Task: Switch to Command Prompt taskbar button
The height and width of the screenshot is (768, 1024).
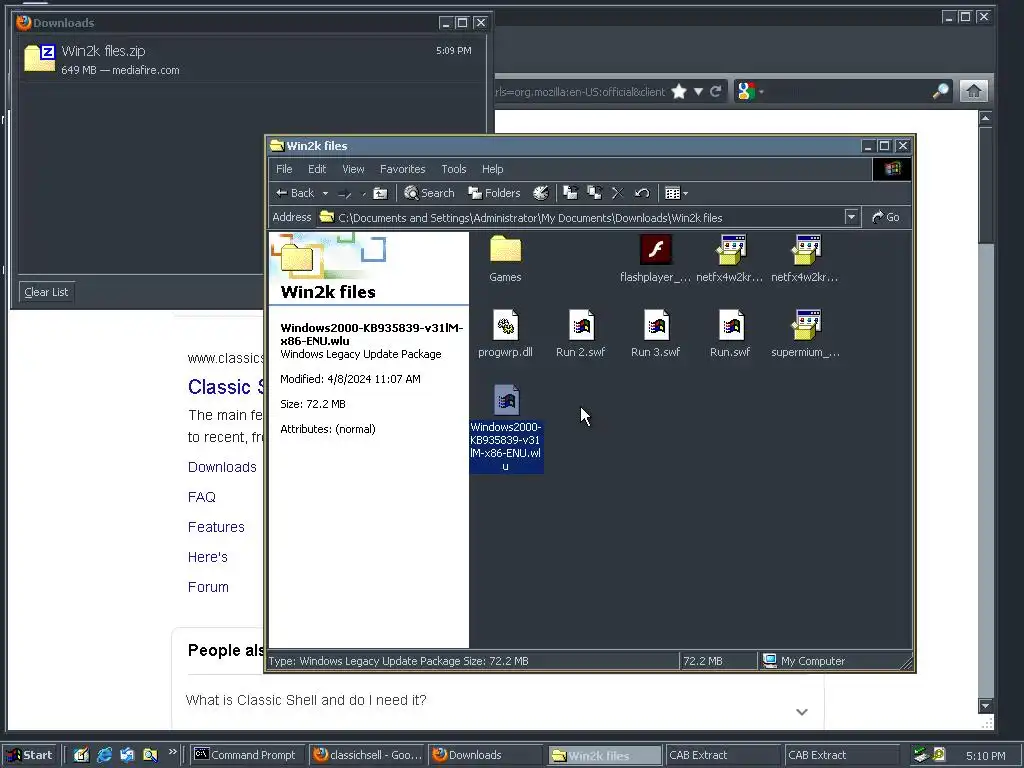Action: coord(248,755)
